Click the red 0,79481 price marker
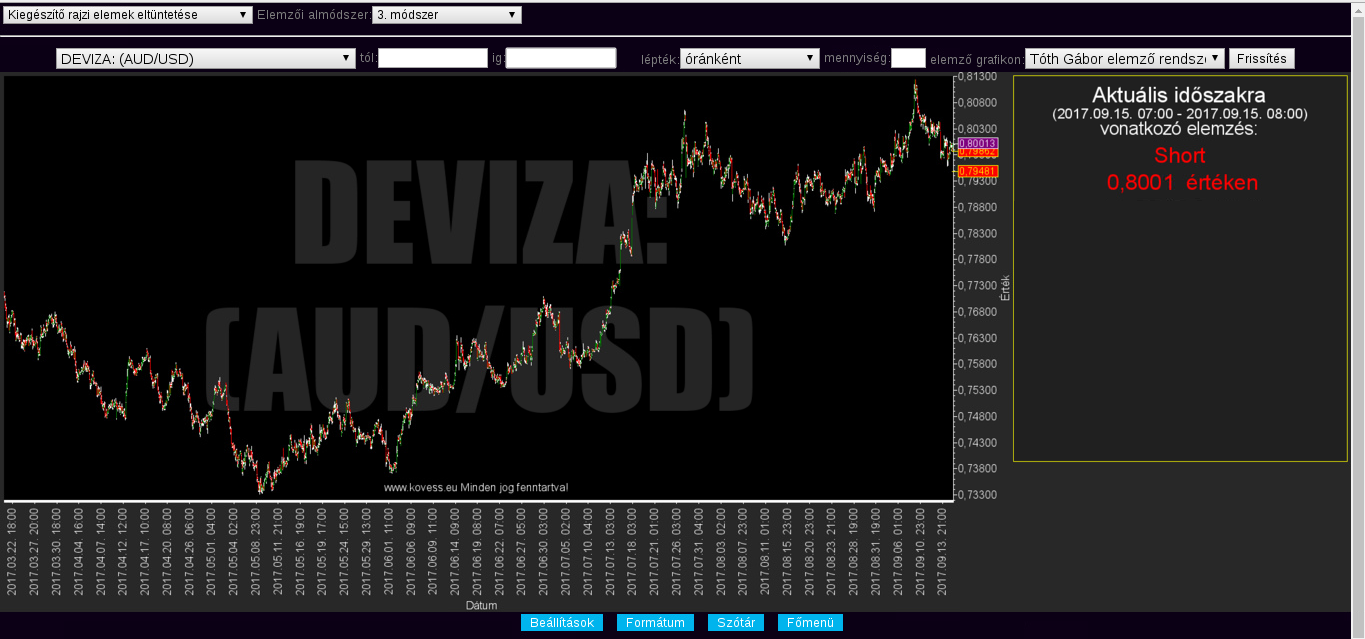Image resolution: width=1365 pixels, height=639 pixels. coord(978,171)
